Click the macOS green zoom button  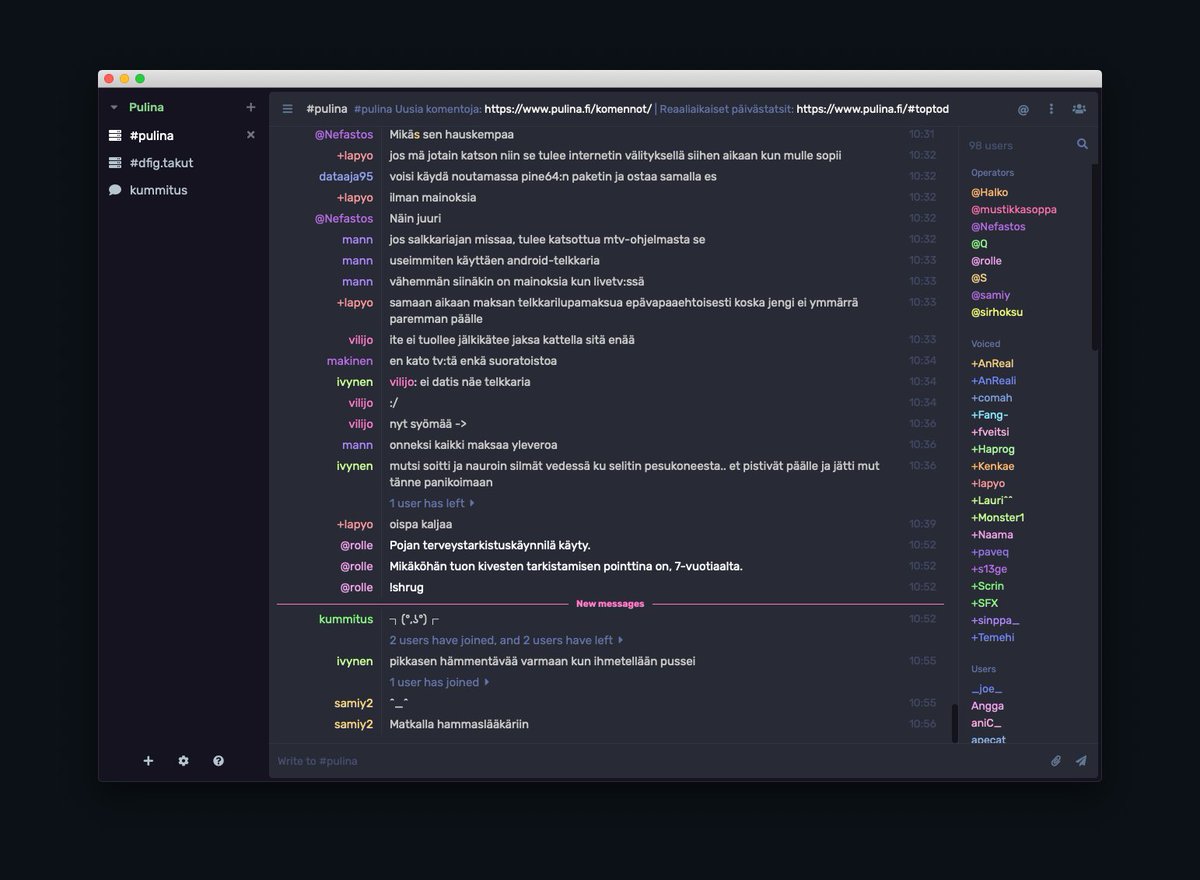click(x=140, y=78)
